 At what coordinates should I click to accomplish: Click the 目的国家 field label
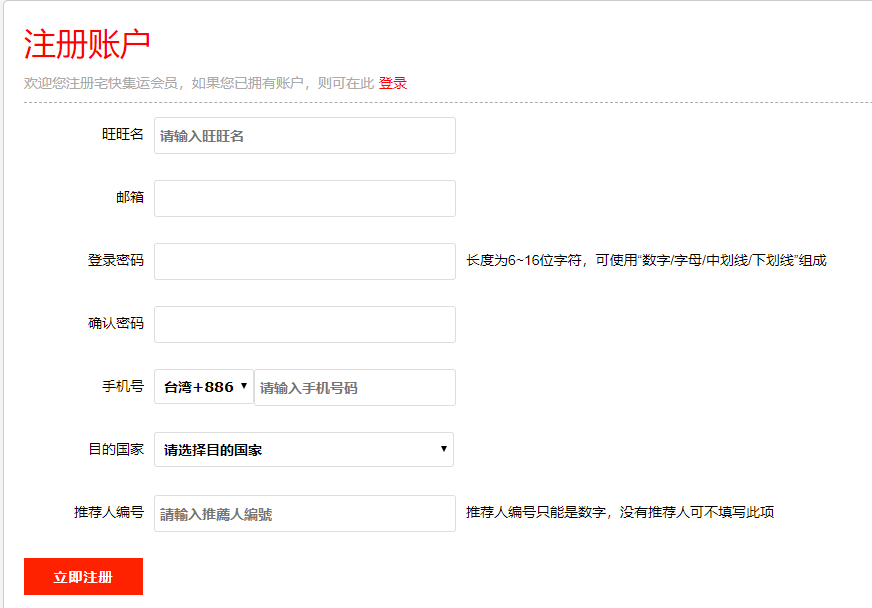click(115, 449)
